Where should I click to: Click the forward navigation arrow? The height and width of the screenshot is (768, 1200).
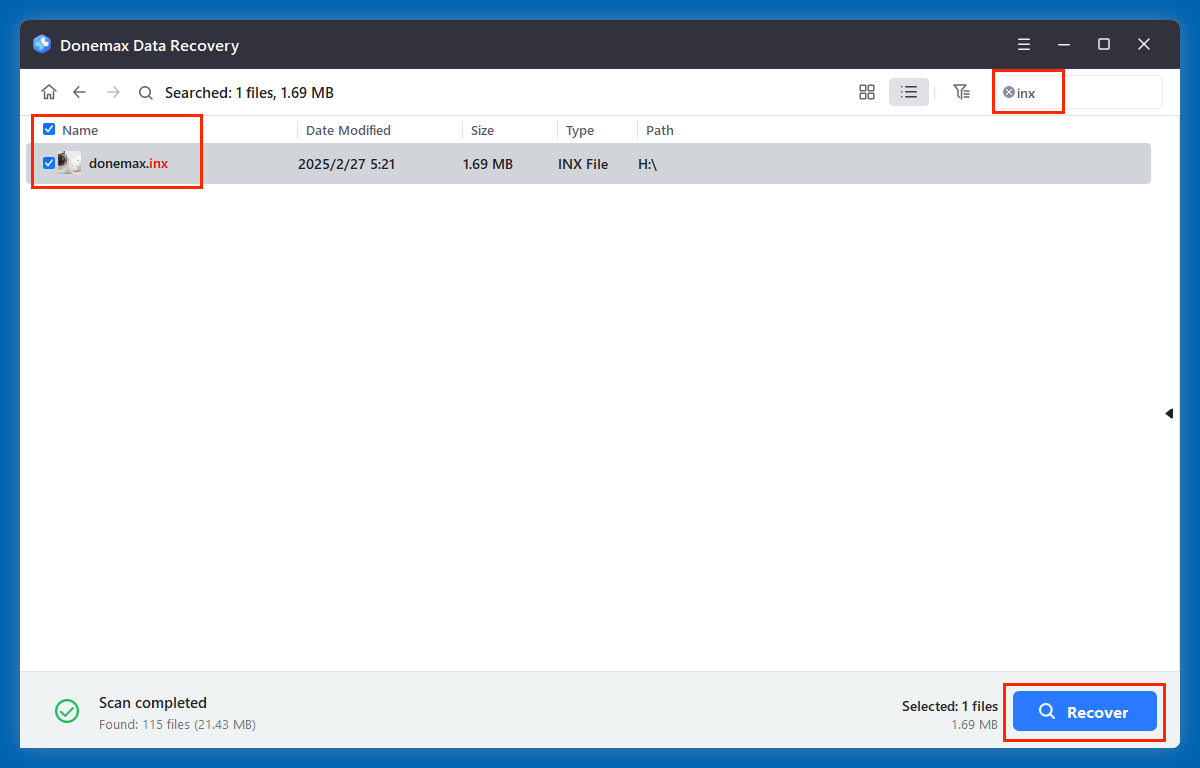pyautogui.click(x=112, y=91)
